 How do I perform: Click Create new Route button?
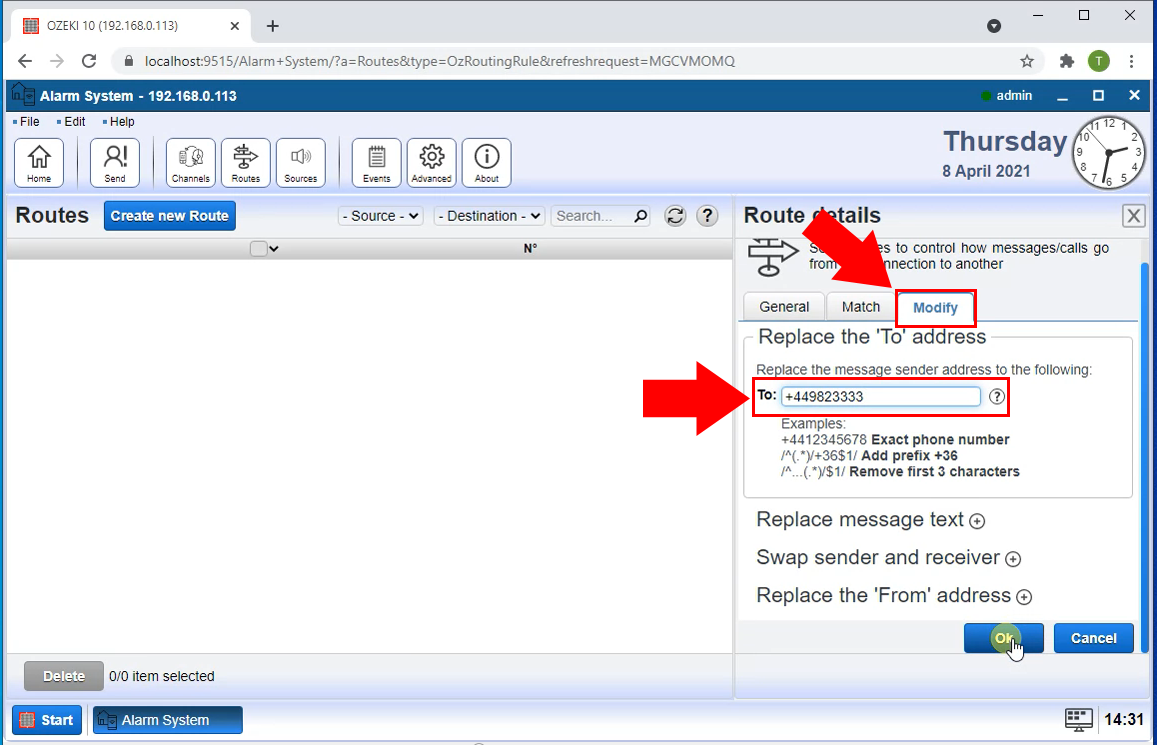click(x=170, y=216)
